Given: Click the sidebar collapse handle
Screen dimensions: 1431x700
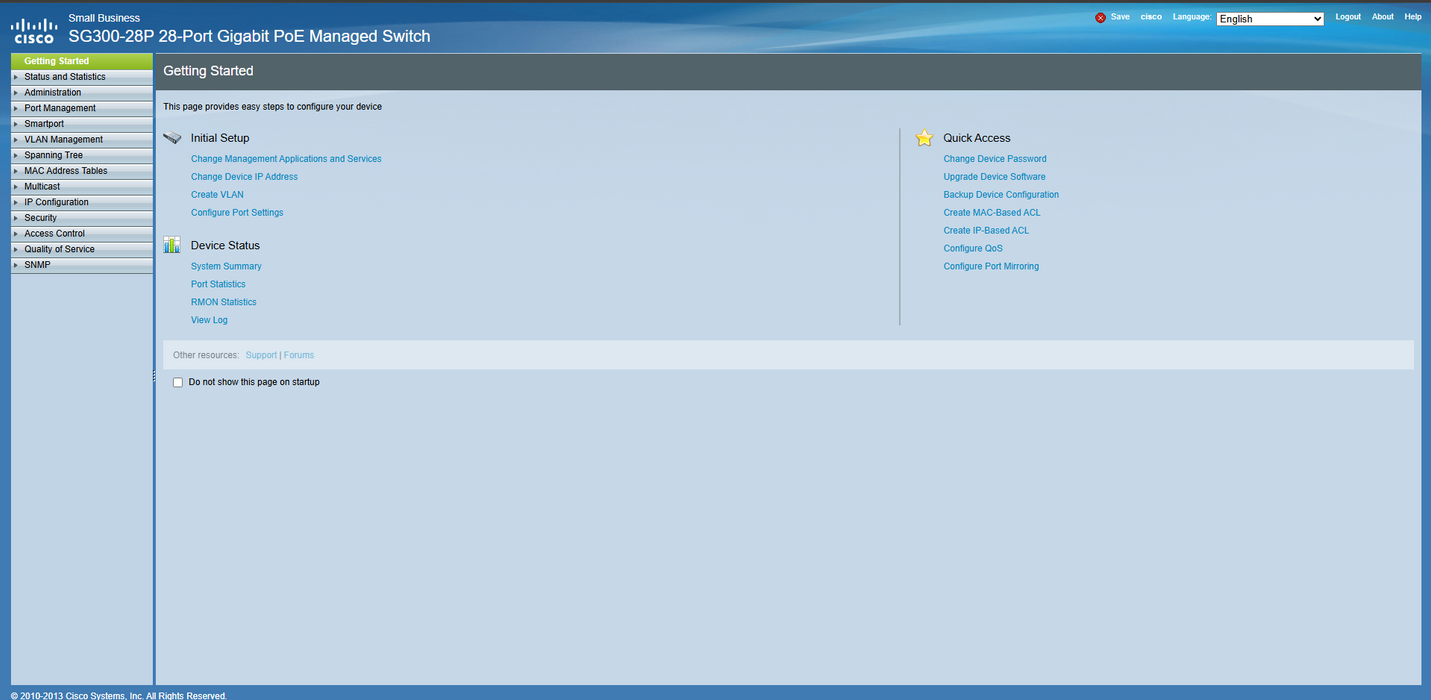Looking at the screenshot, I should point(154,375).
